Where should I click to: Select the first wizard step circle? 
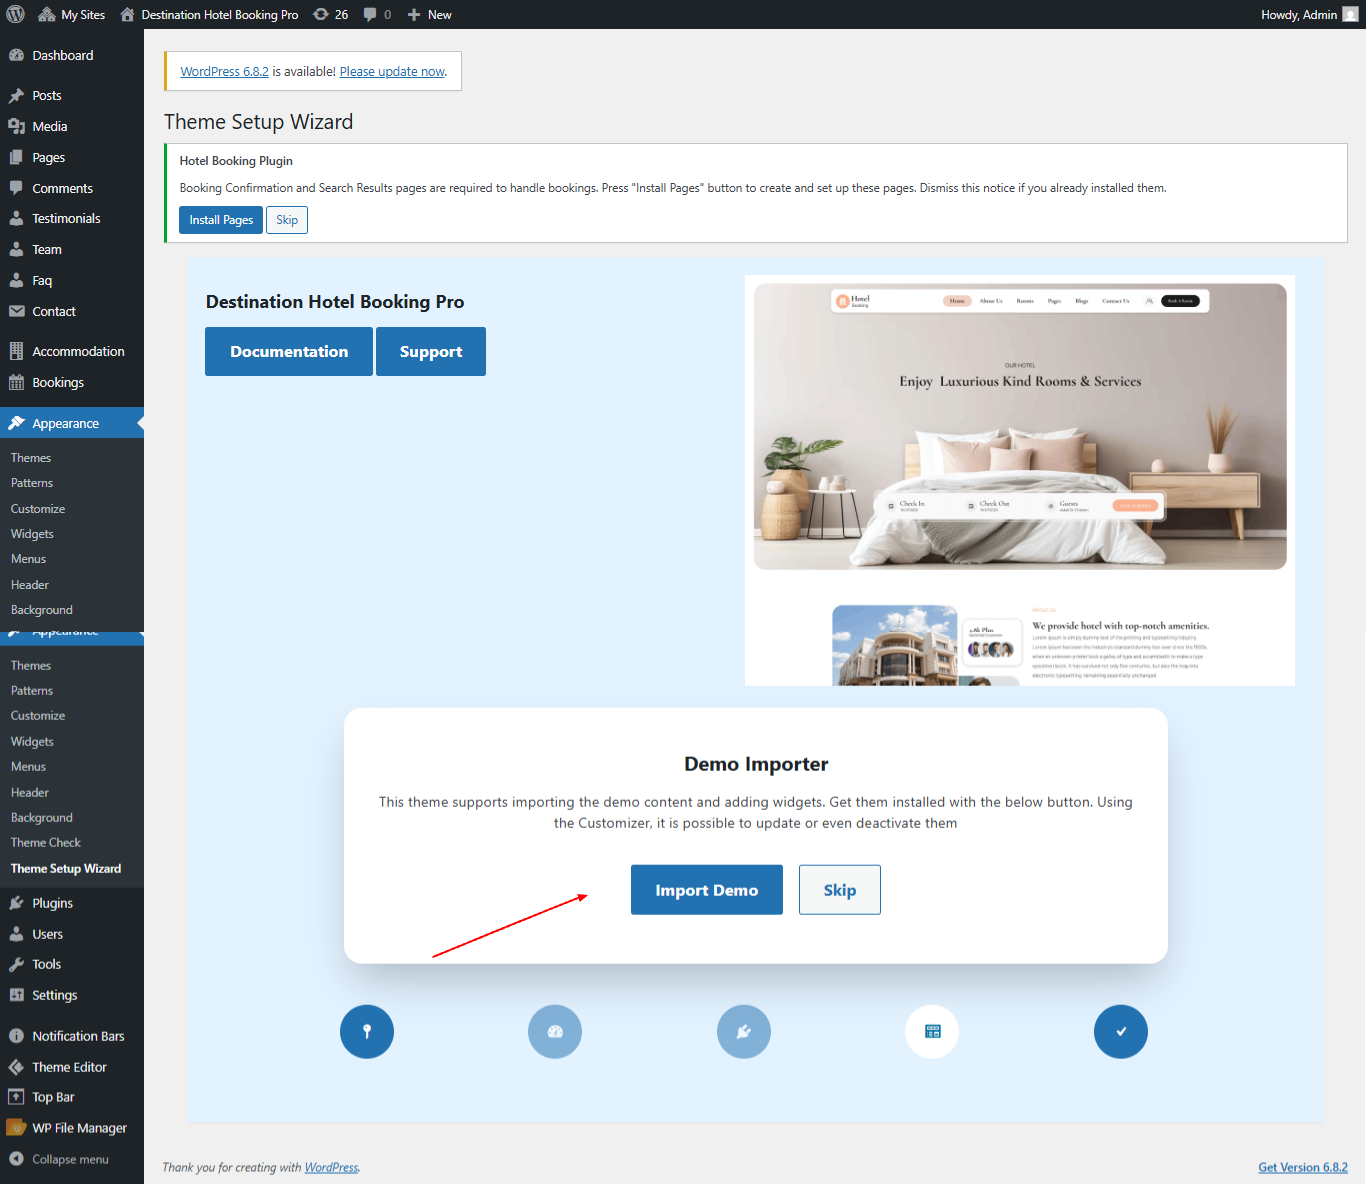(x=367, y=1032)
